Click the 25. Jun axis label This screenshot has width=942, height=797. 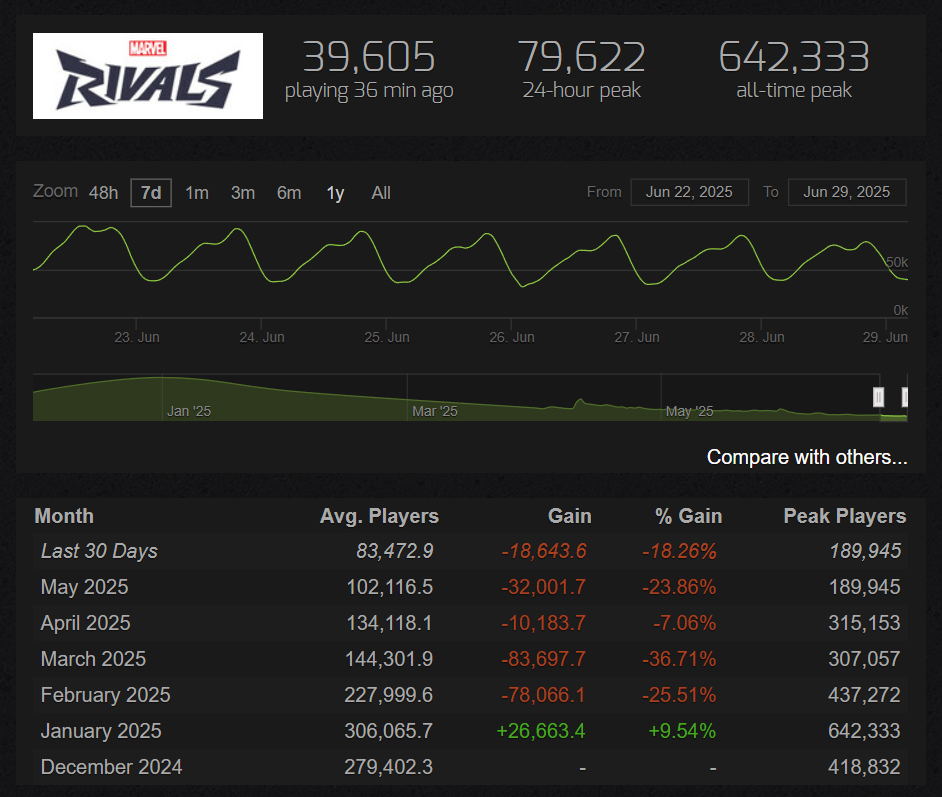point(387,337)
